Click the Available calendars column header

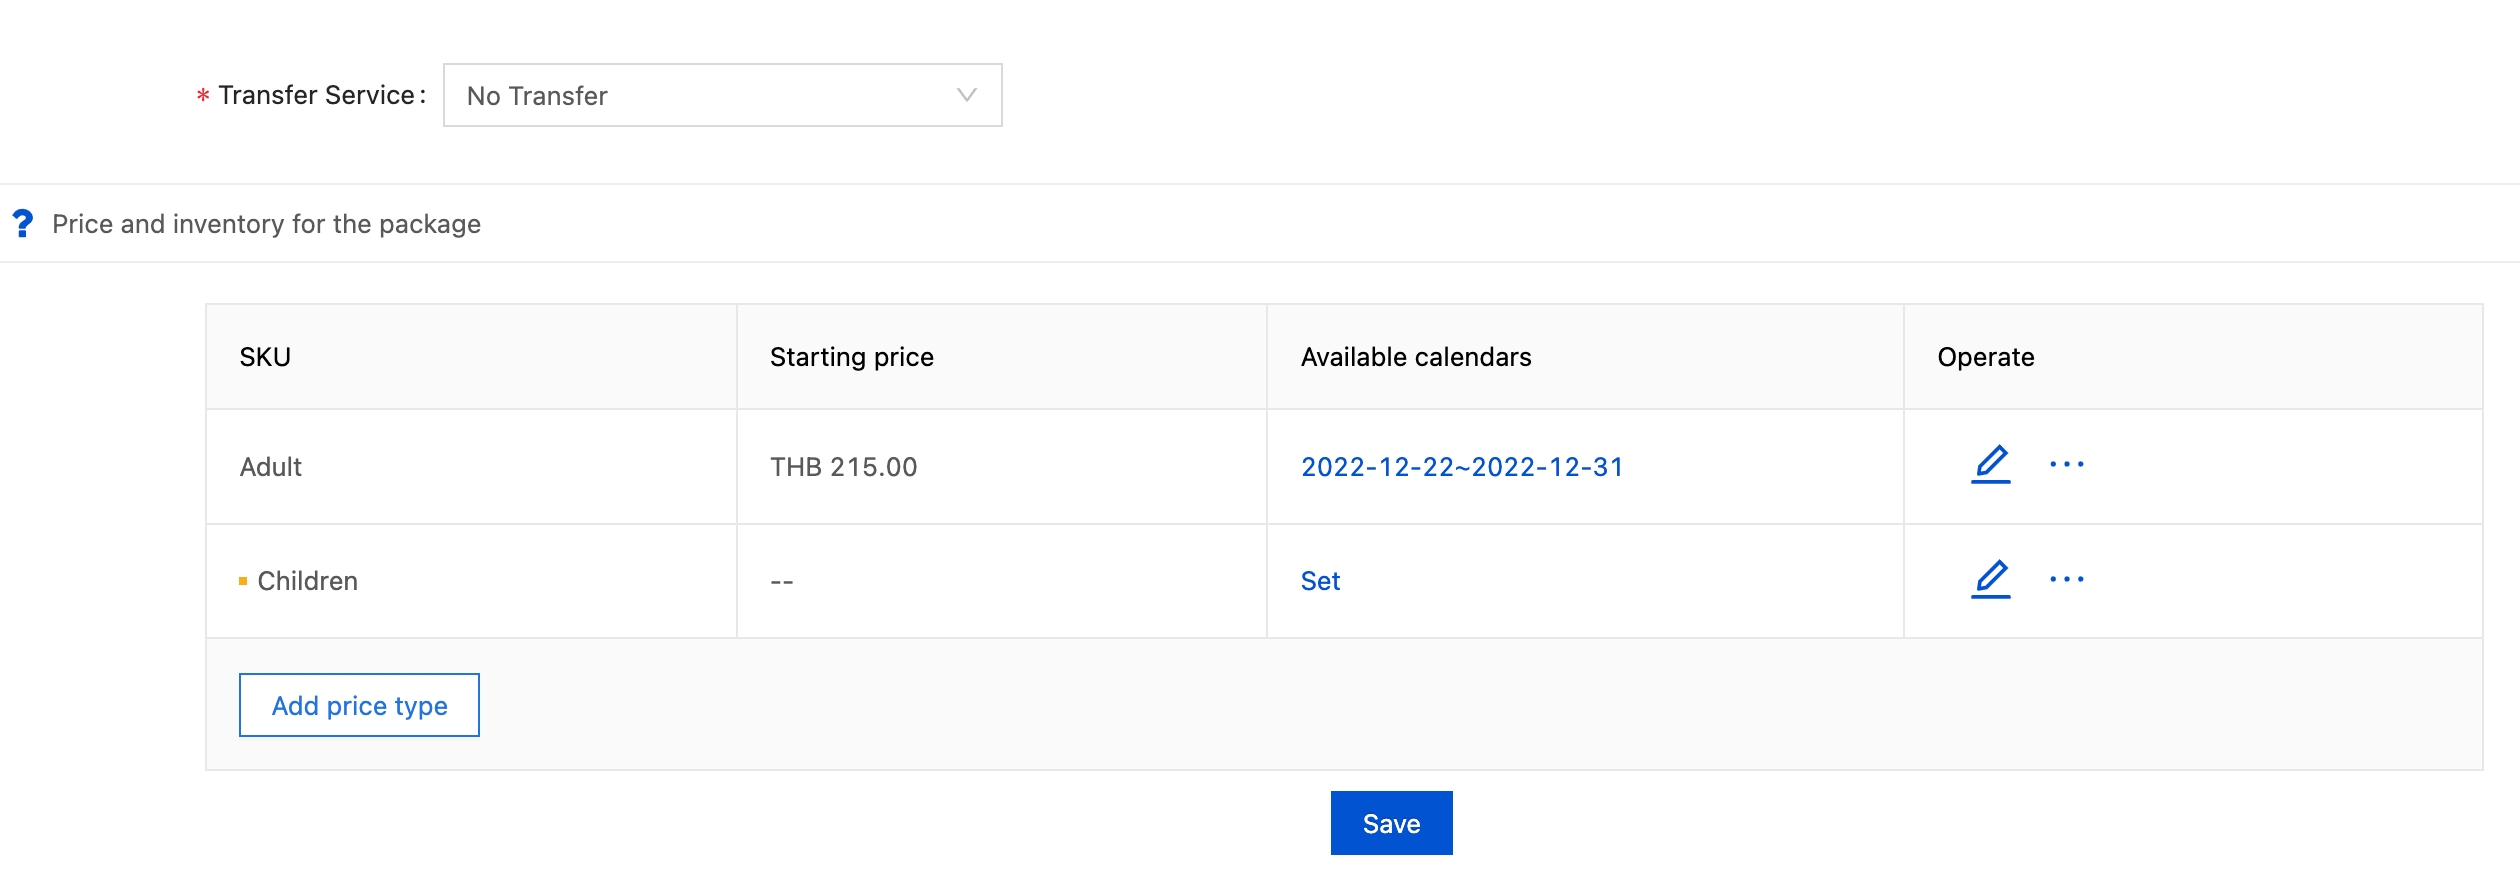point(1415,357)
